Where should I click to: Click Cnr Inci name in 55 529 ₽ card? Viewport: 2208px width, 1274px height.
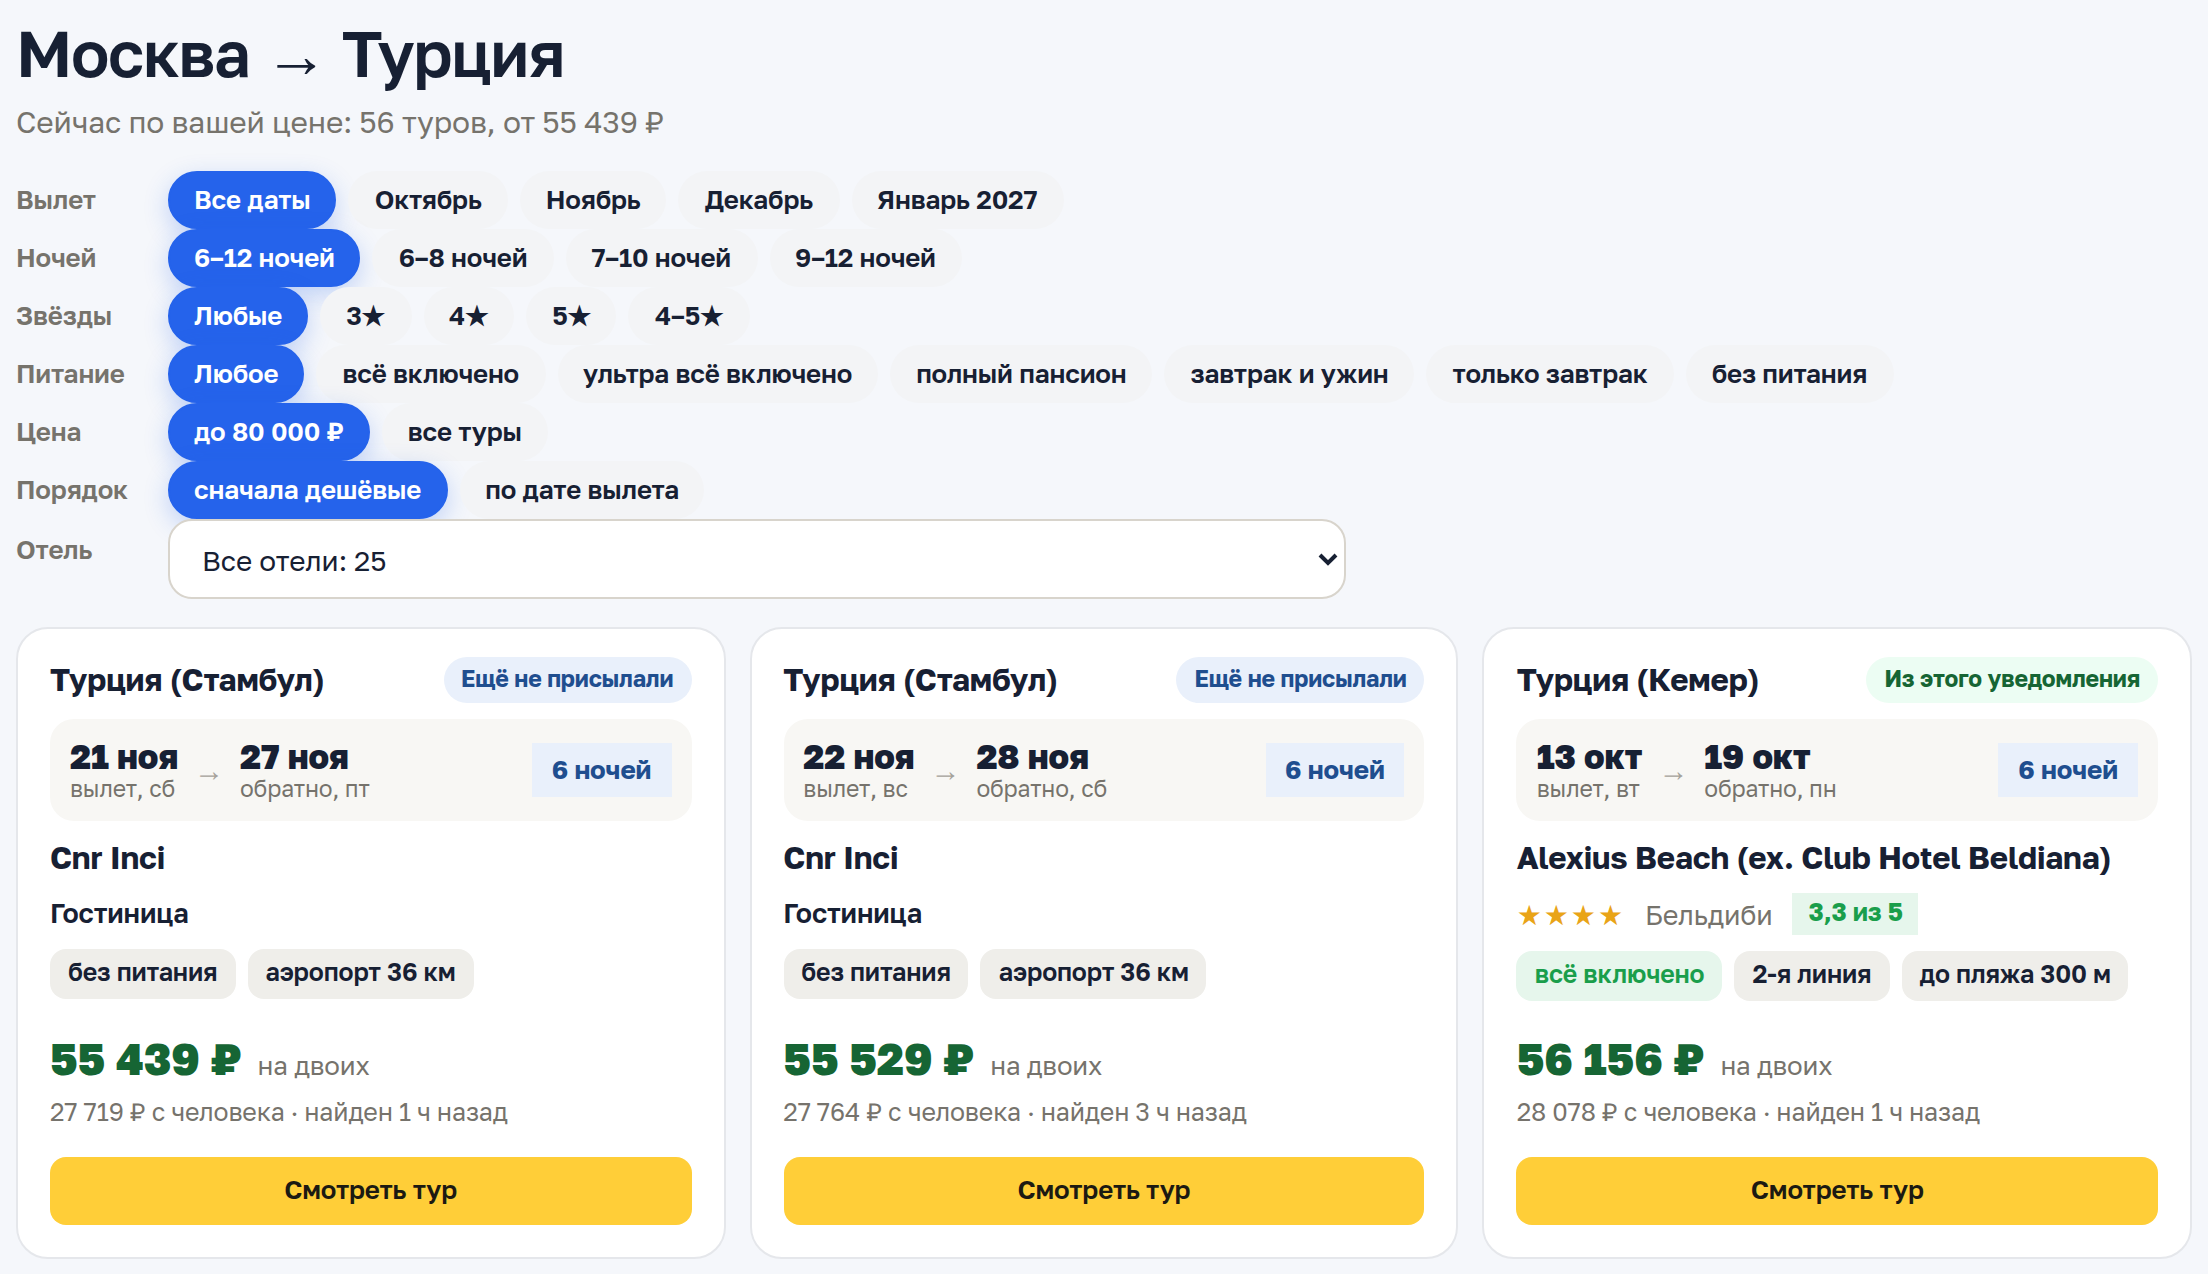click(840, 858)
